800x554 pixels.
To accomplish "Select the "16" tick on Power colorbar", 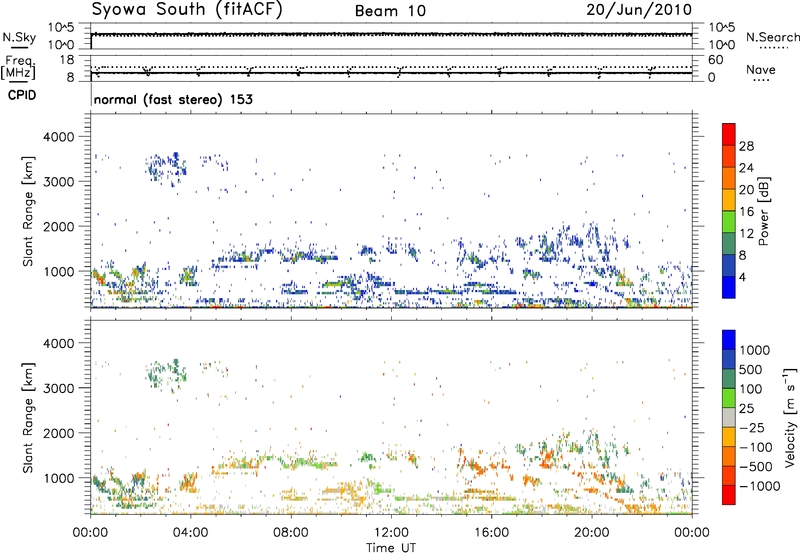I will [x=746, y=212].
